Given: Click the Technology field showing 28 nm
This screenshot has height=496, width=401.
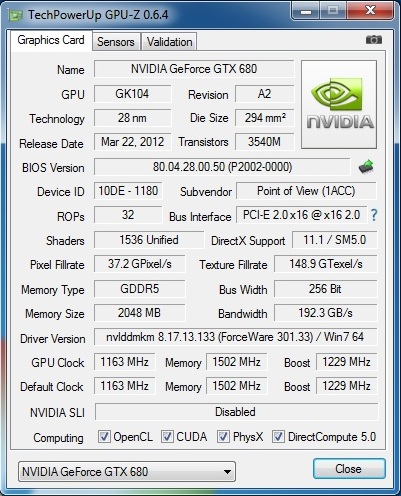Looking at the screenshot, I should (x=132, y=118).
